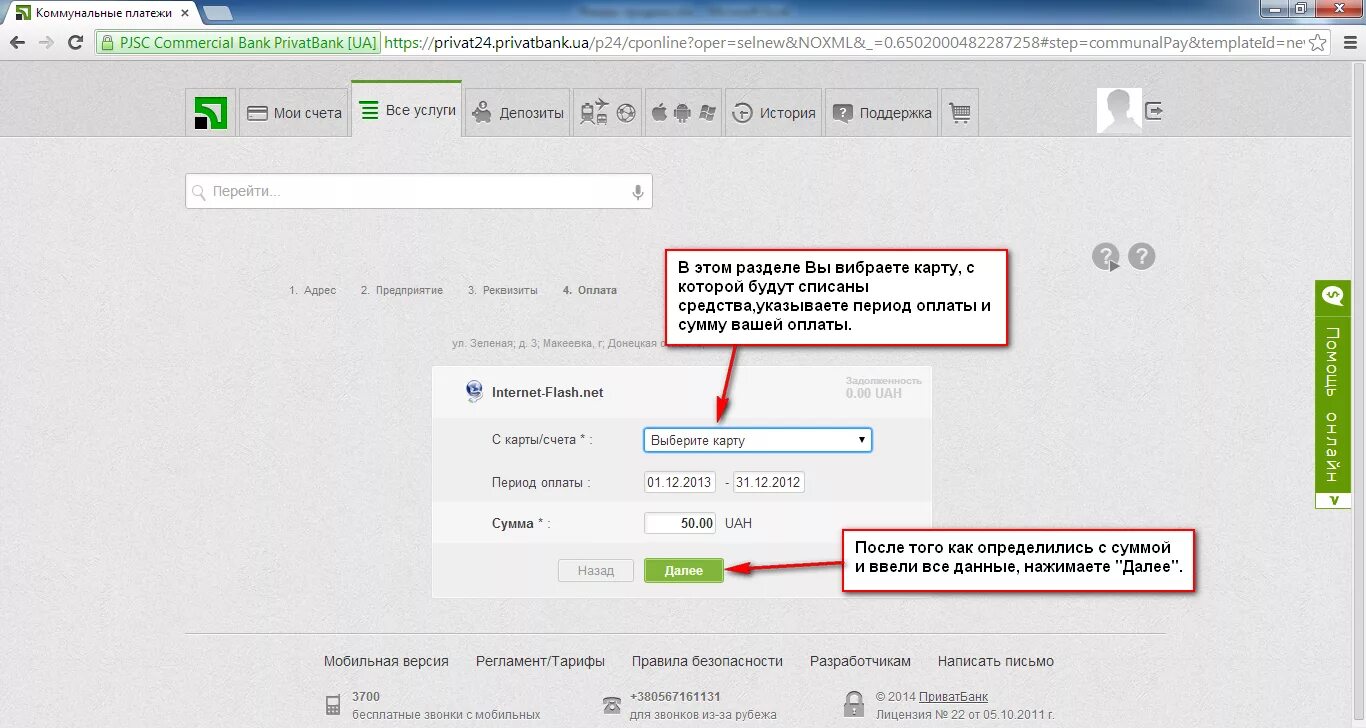The width and height of the screenshot is (1366, 728).
Task: Focus the Перейти search field
Action: pos(419,191)
